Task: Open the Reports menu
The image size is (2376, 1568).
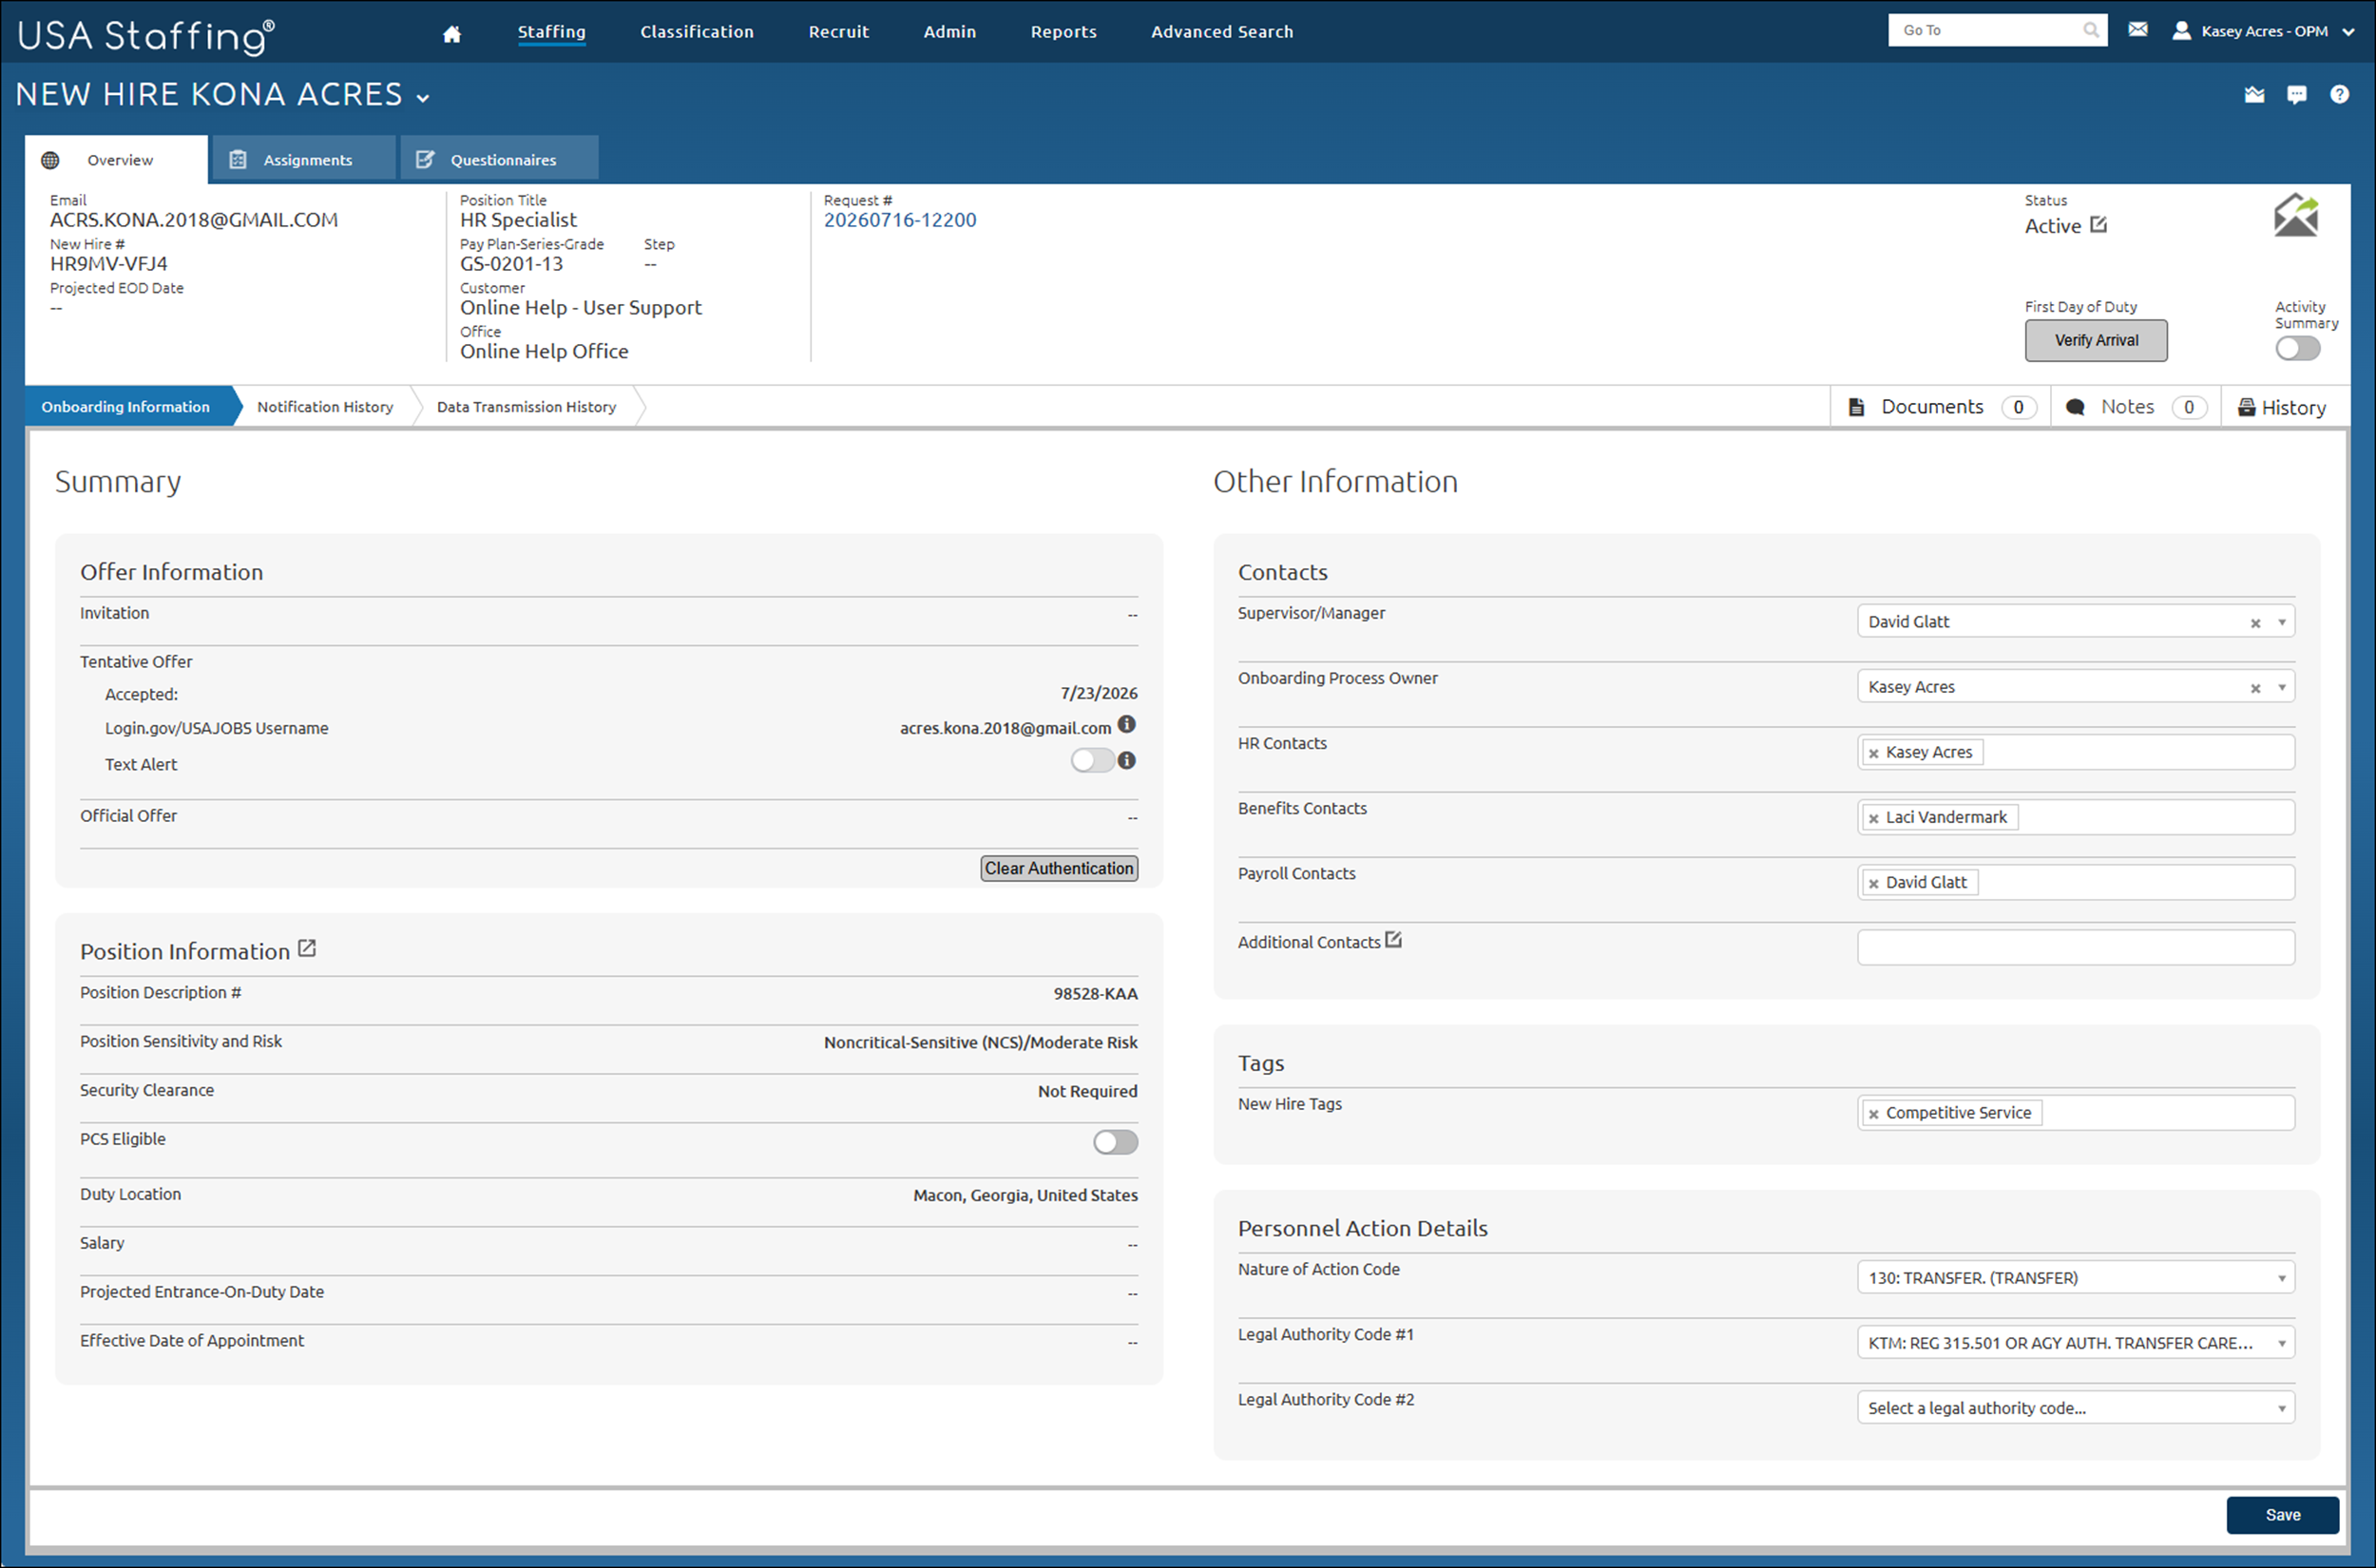Action: pyautogui.click(x=1064, y=32)
